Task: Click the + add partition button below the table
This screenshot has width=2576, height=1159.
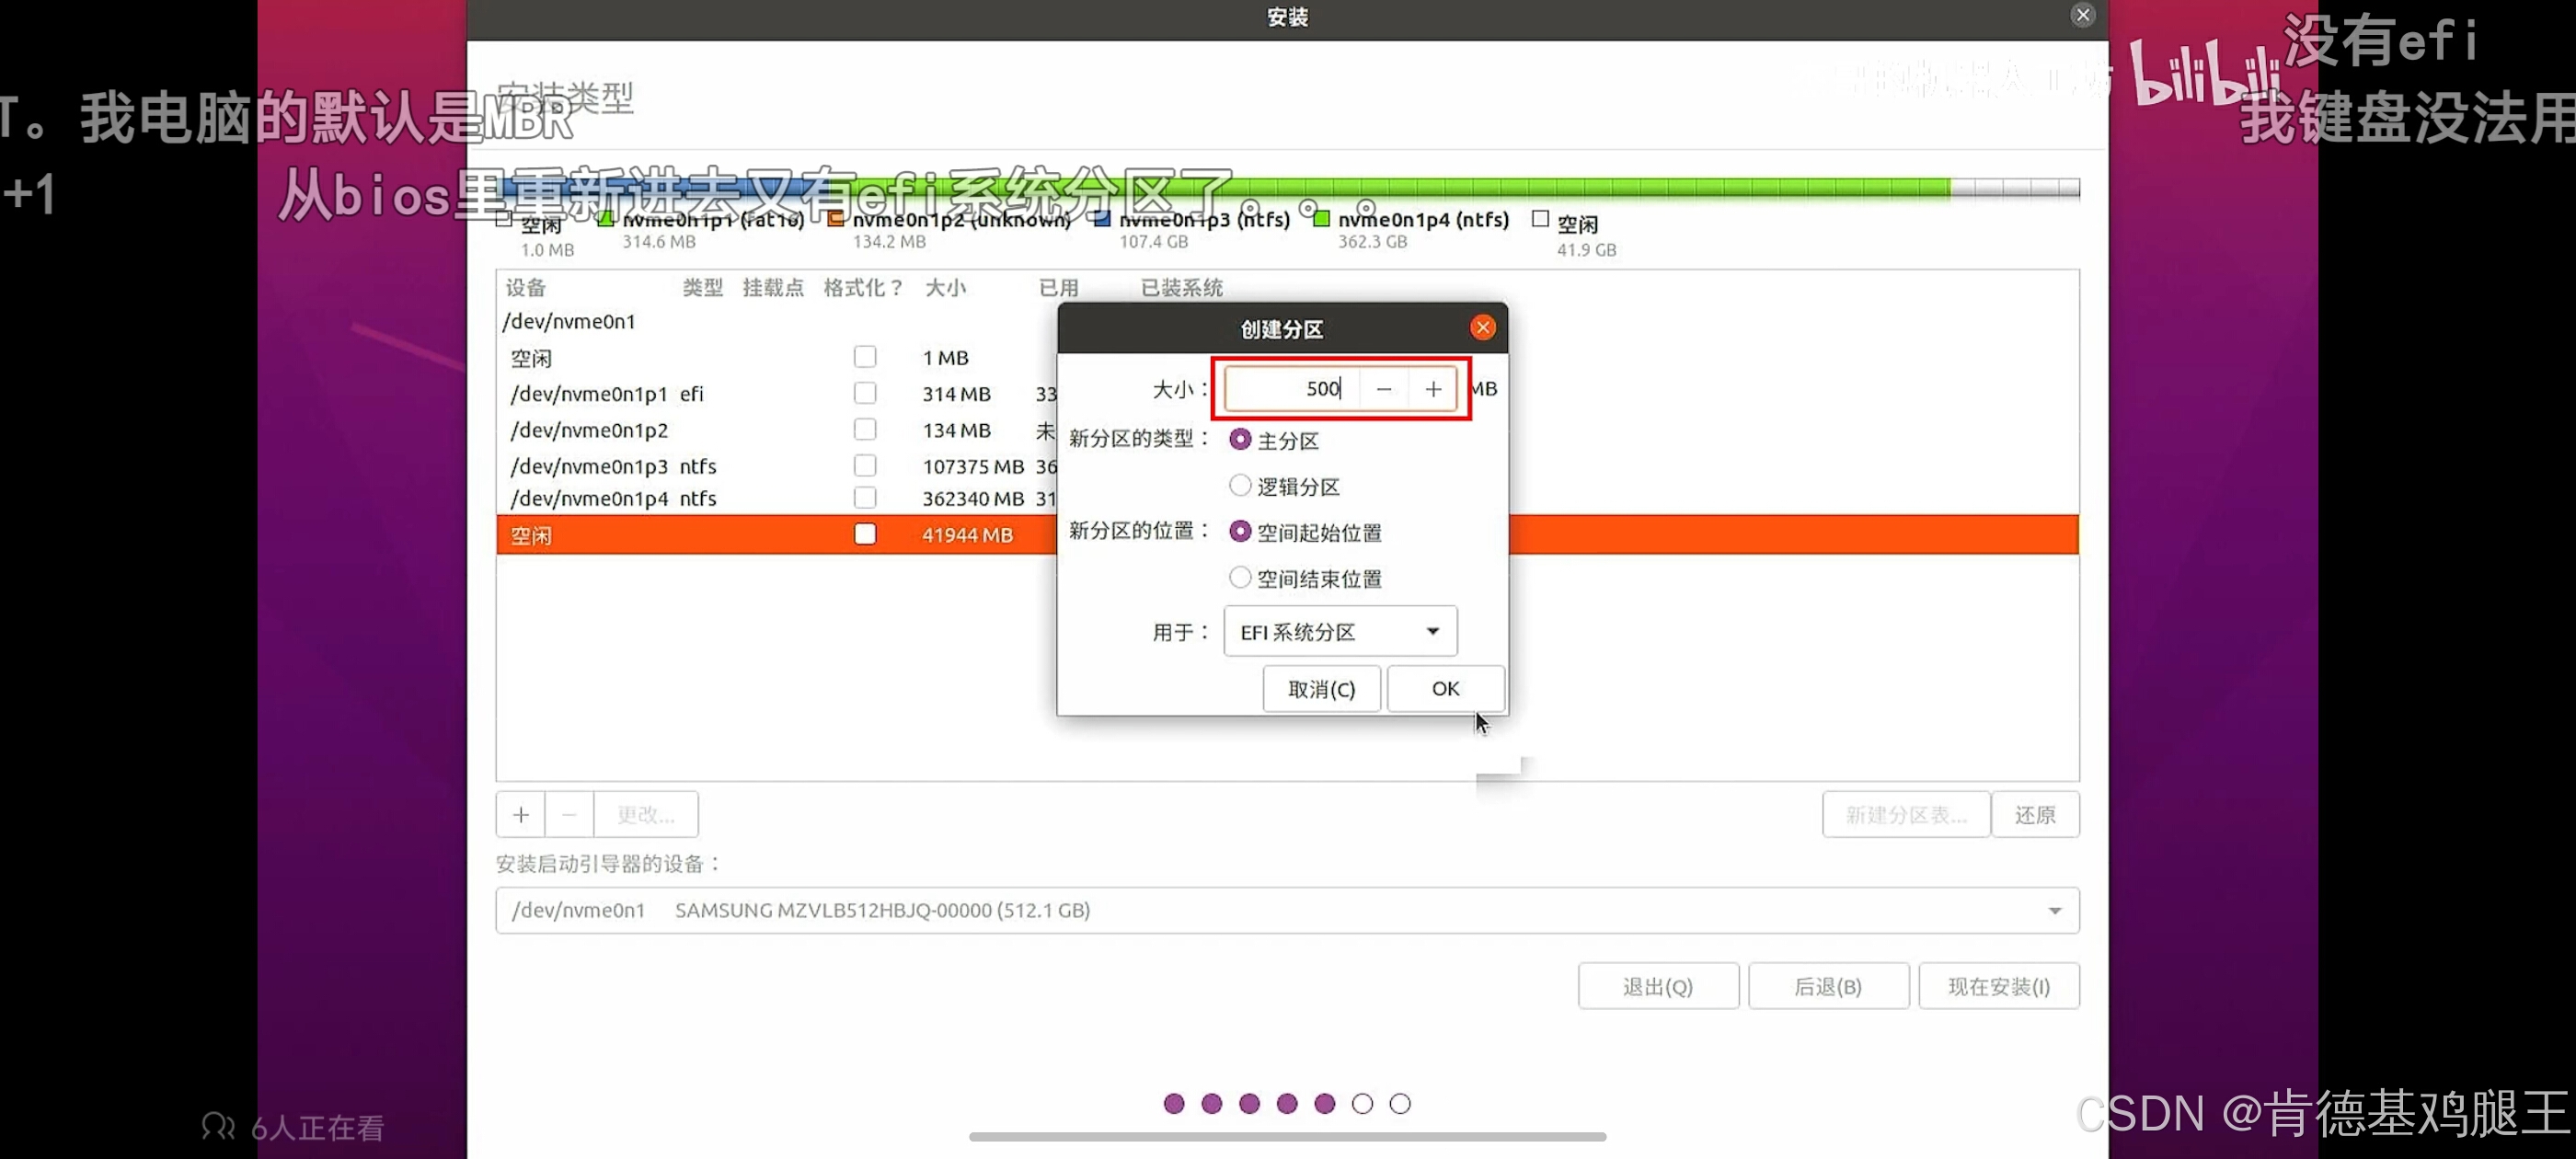Action: click(520, 815)
